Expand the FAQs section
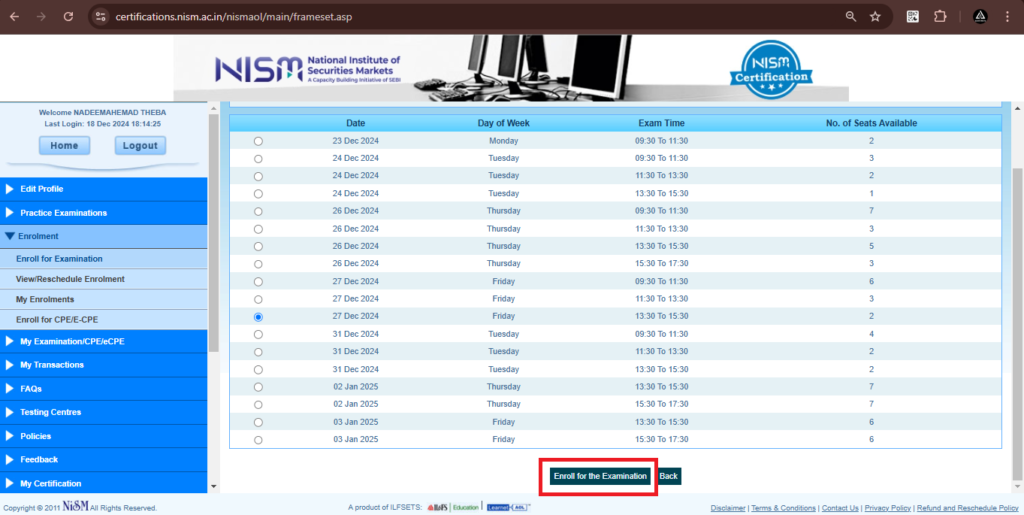 click(x=104, y=388)
